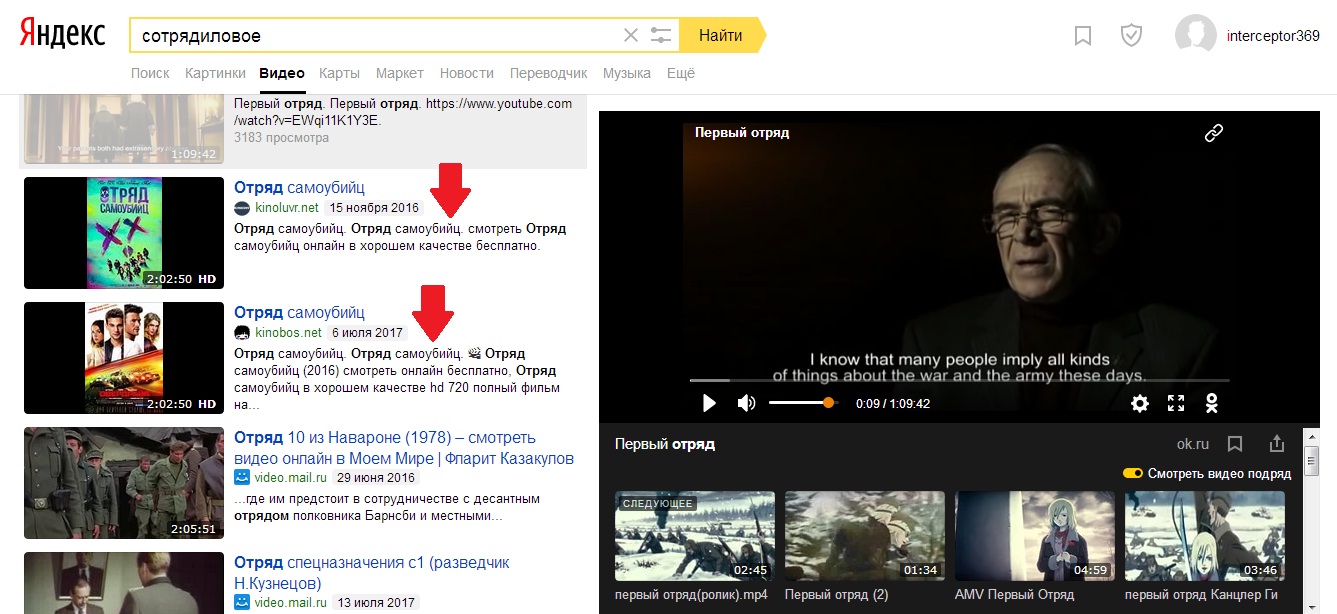The image size is (1337, 614).
Task: Share the video via share icon
Action: click(x=1276, y=444)
